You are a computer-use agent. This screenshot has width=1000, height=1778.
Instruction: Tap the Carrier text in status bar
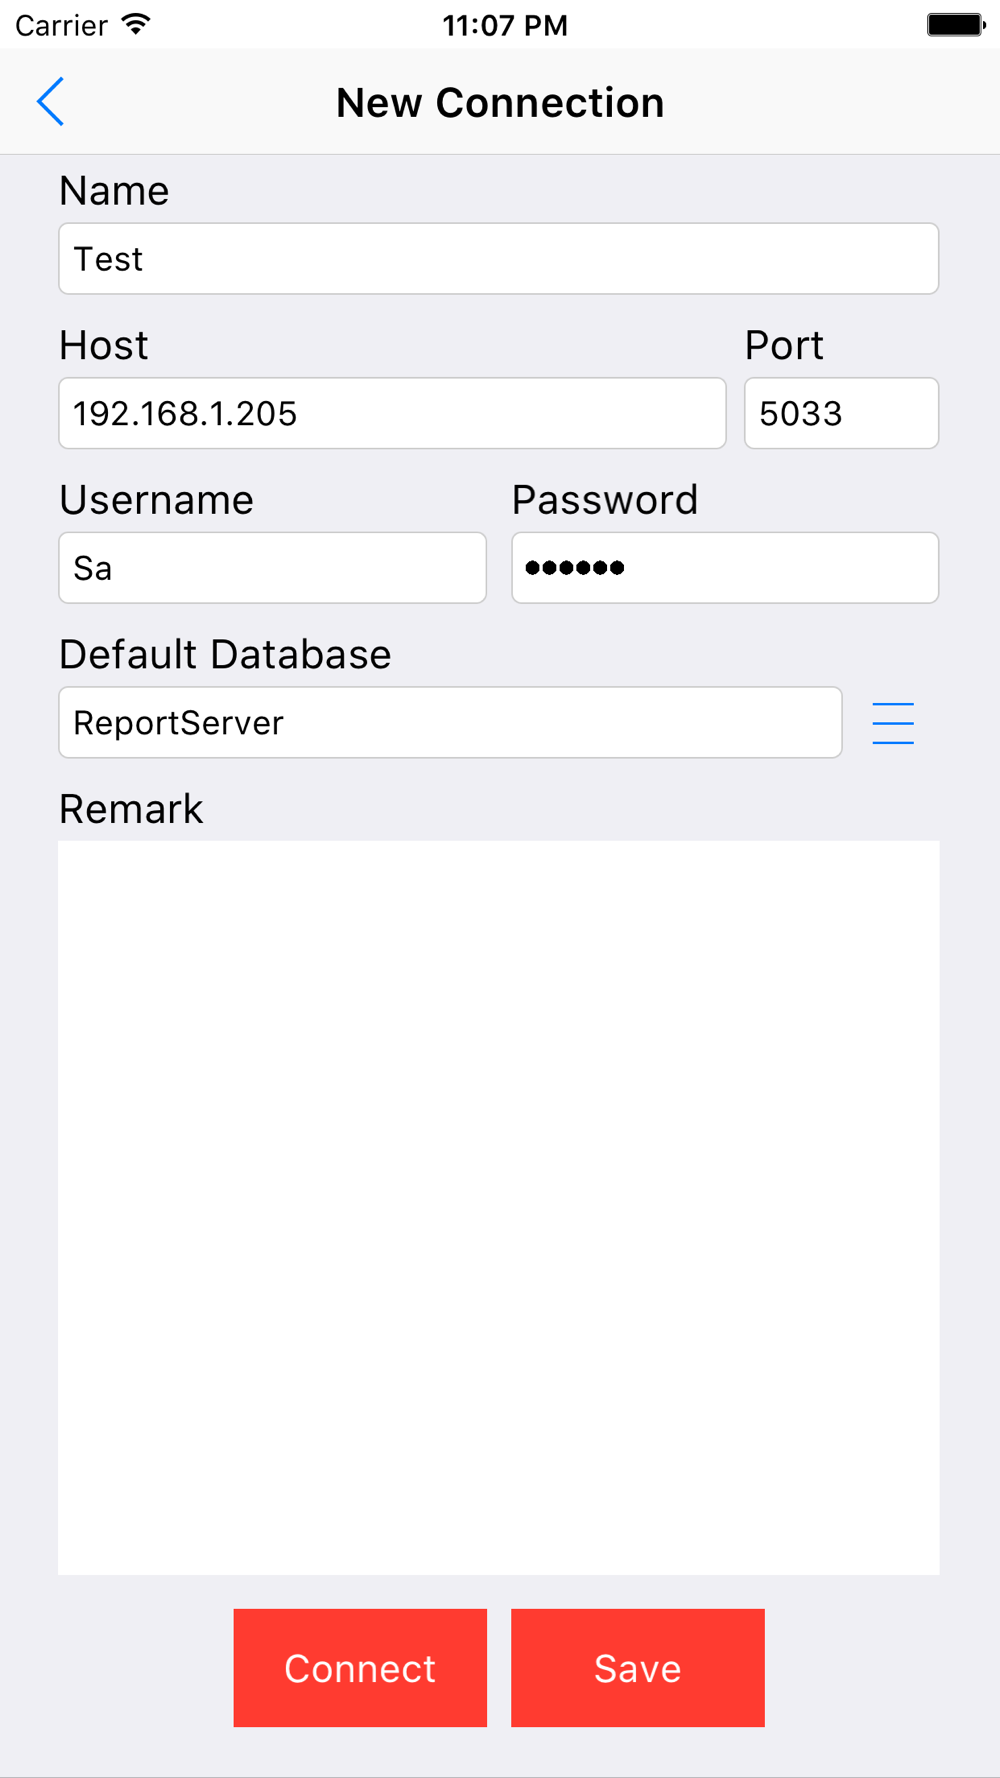[61, 25]
